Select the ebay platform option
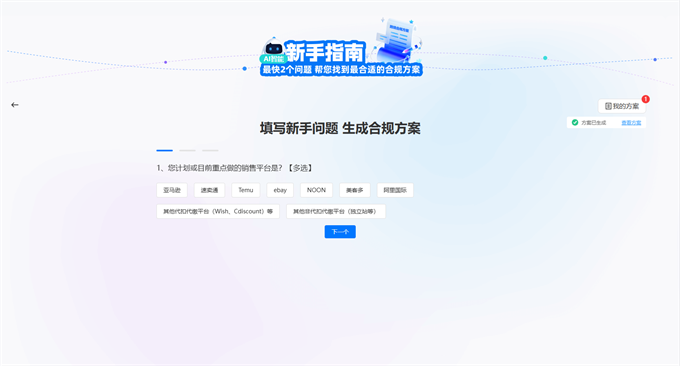 pyautogui.click(x=280, y=190)
